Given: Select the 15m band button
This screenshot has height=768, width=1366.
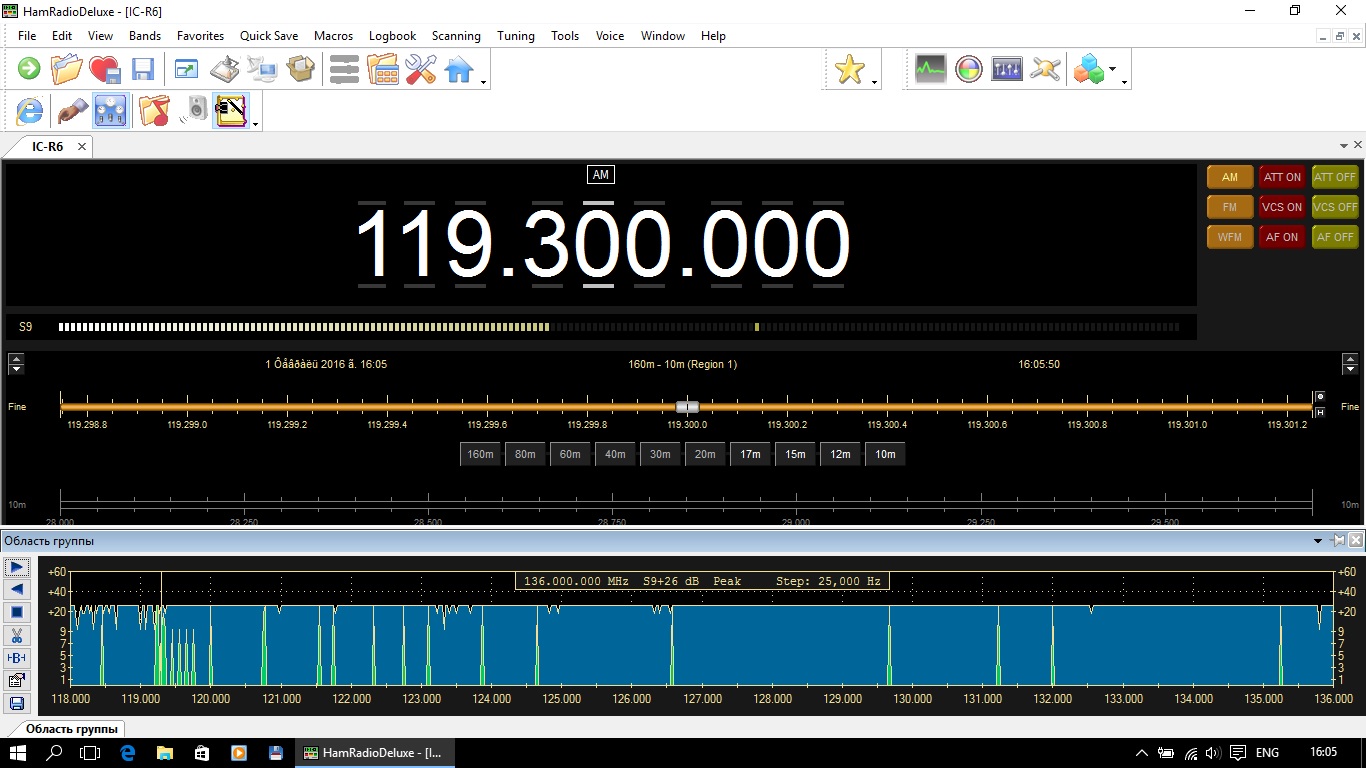Looking at the screenshot, I should [795, 454].
